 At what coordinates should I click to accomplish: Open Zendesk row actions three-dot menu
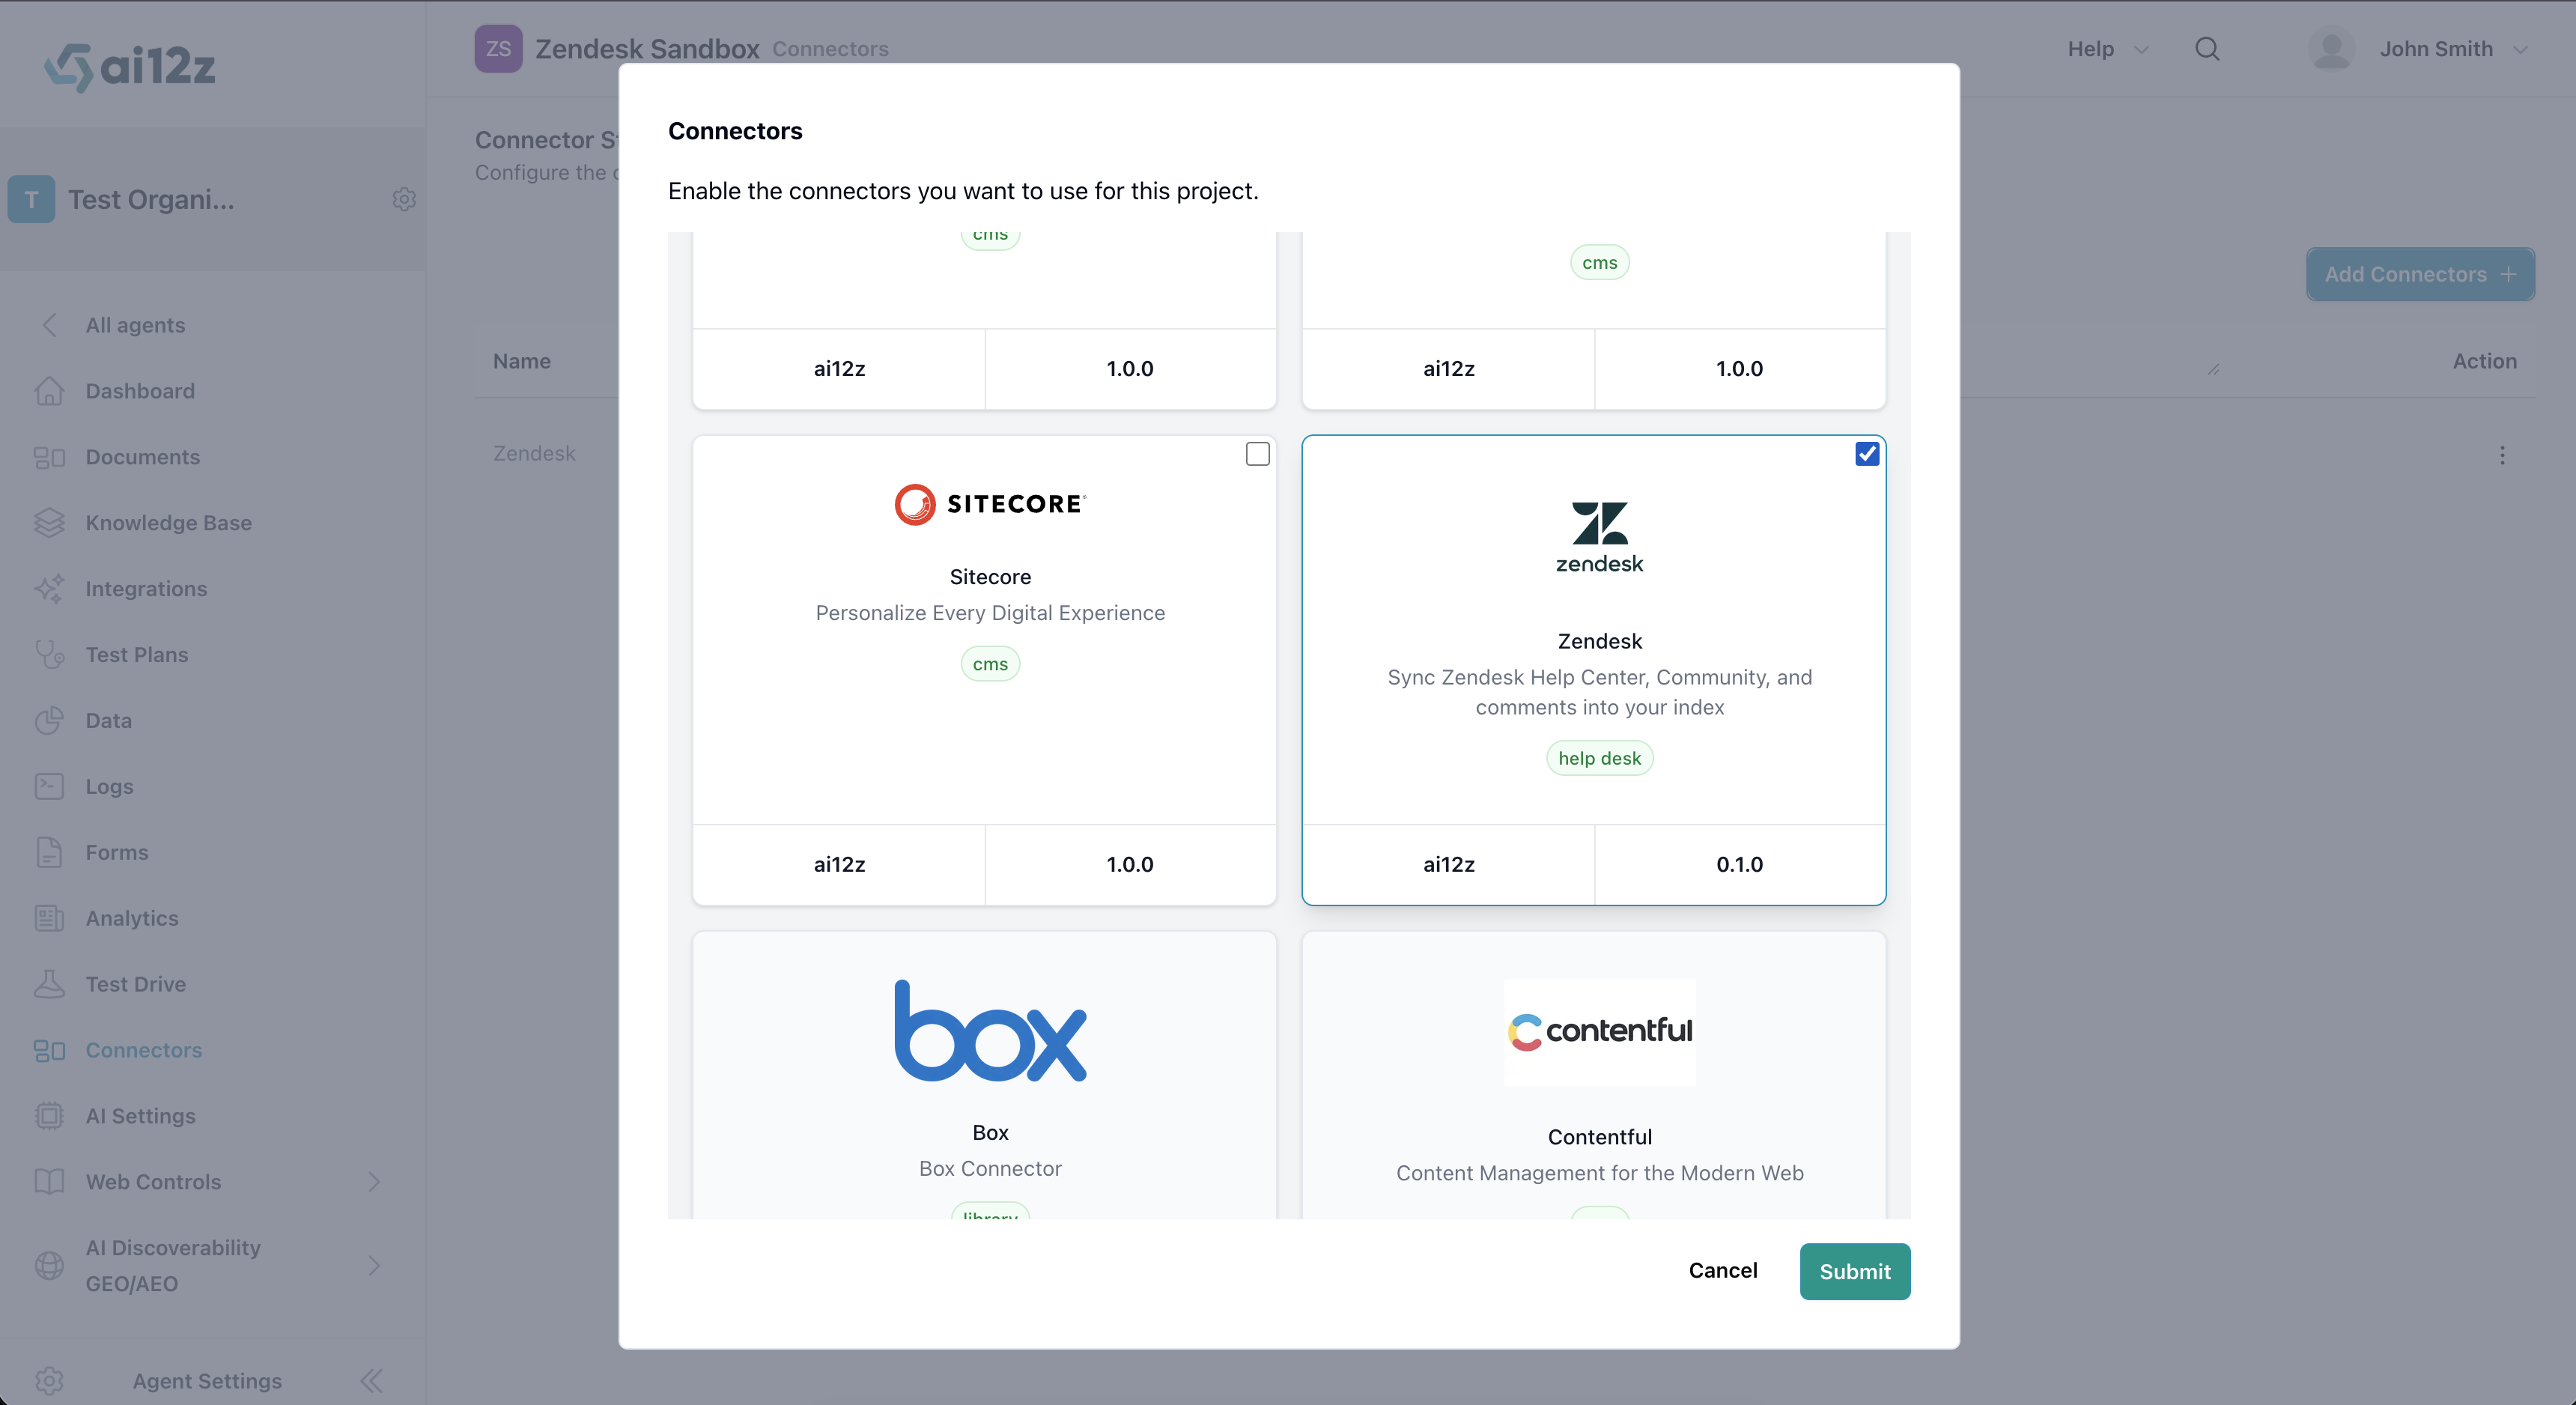(x=2502, y=455)
